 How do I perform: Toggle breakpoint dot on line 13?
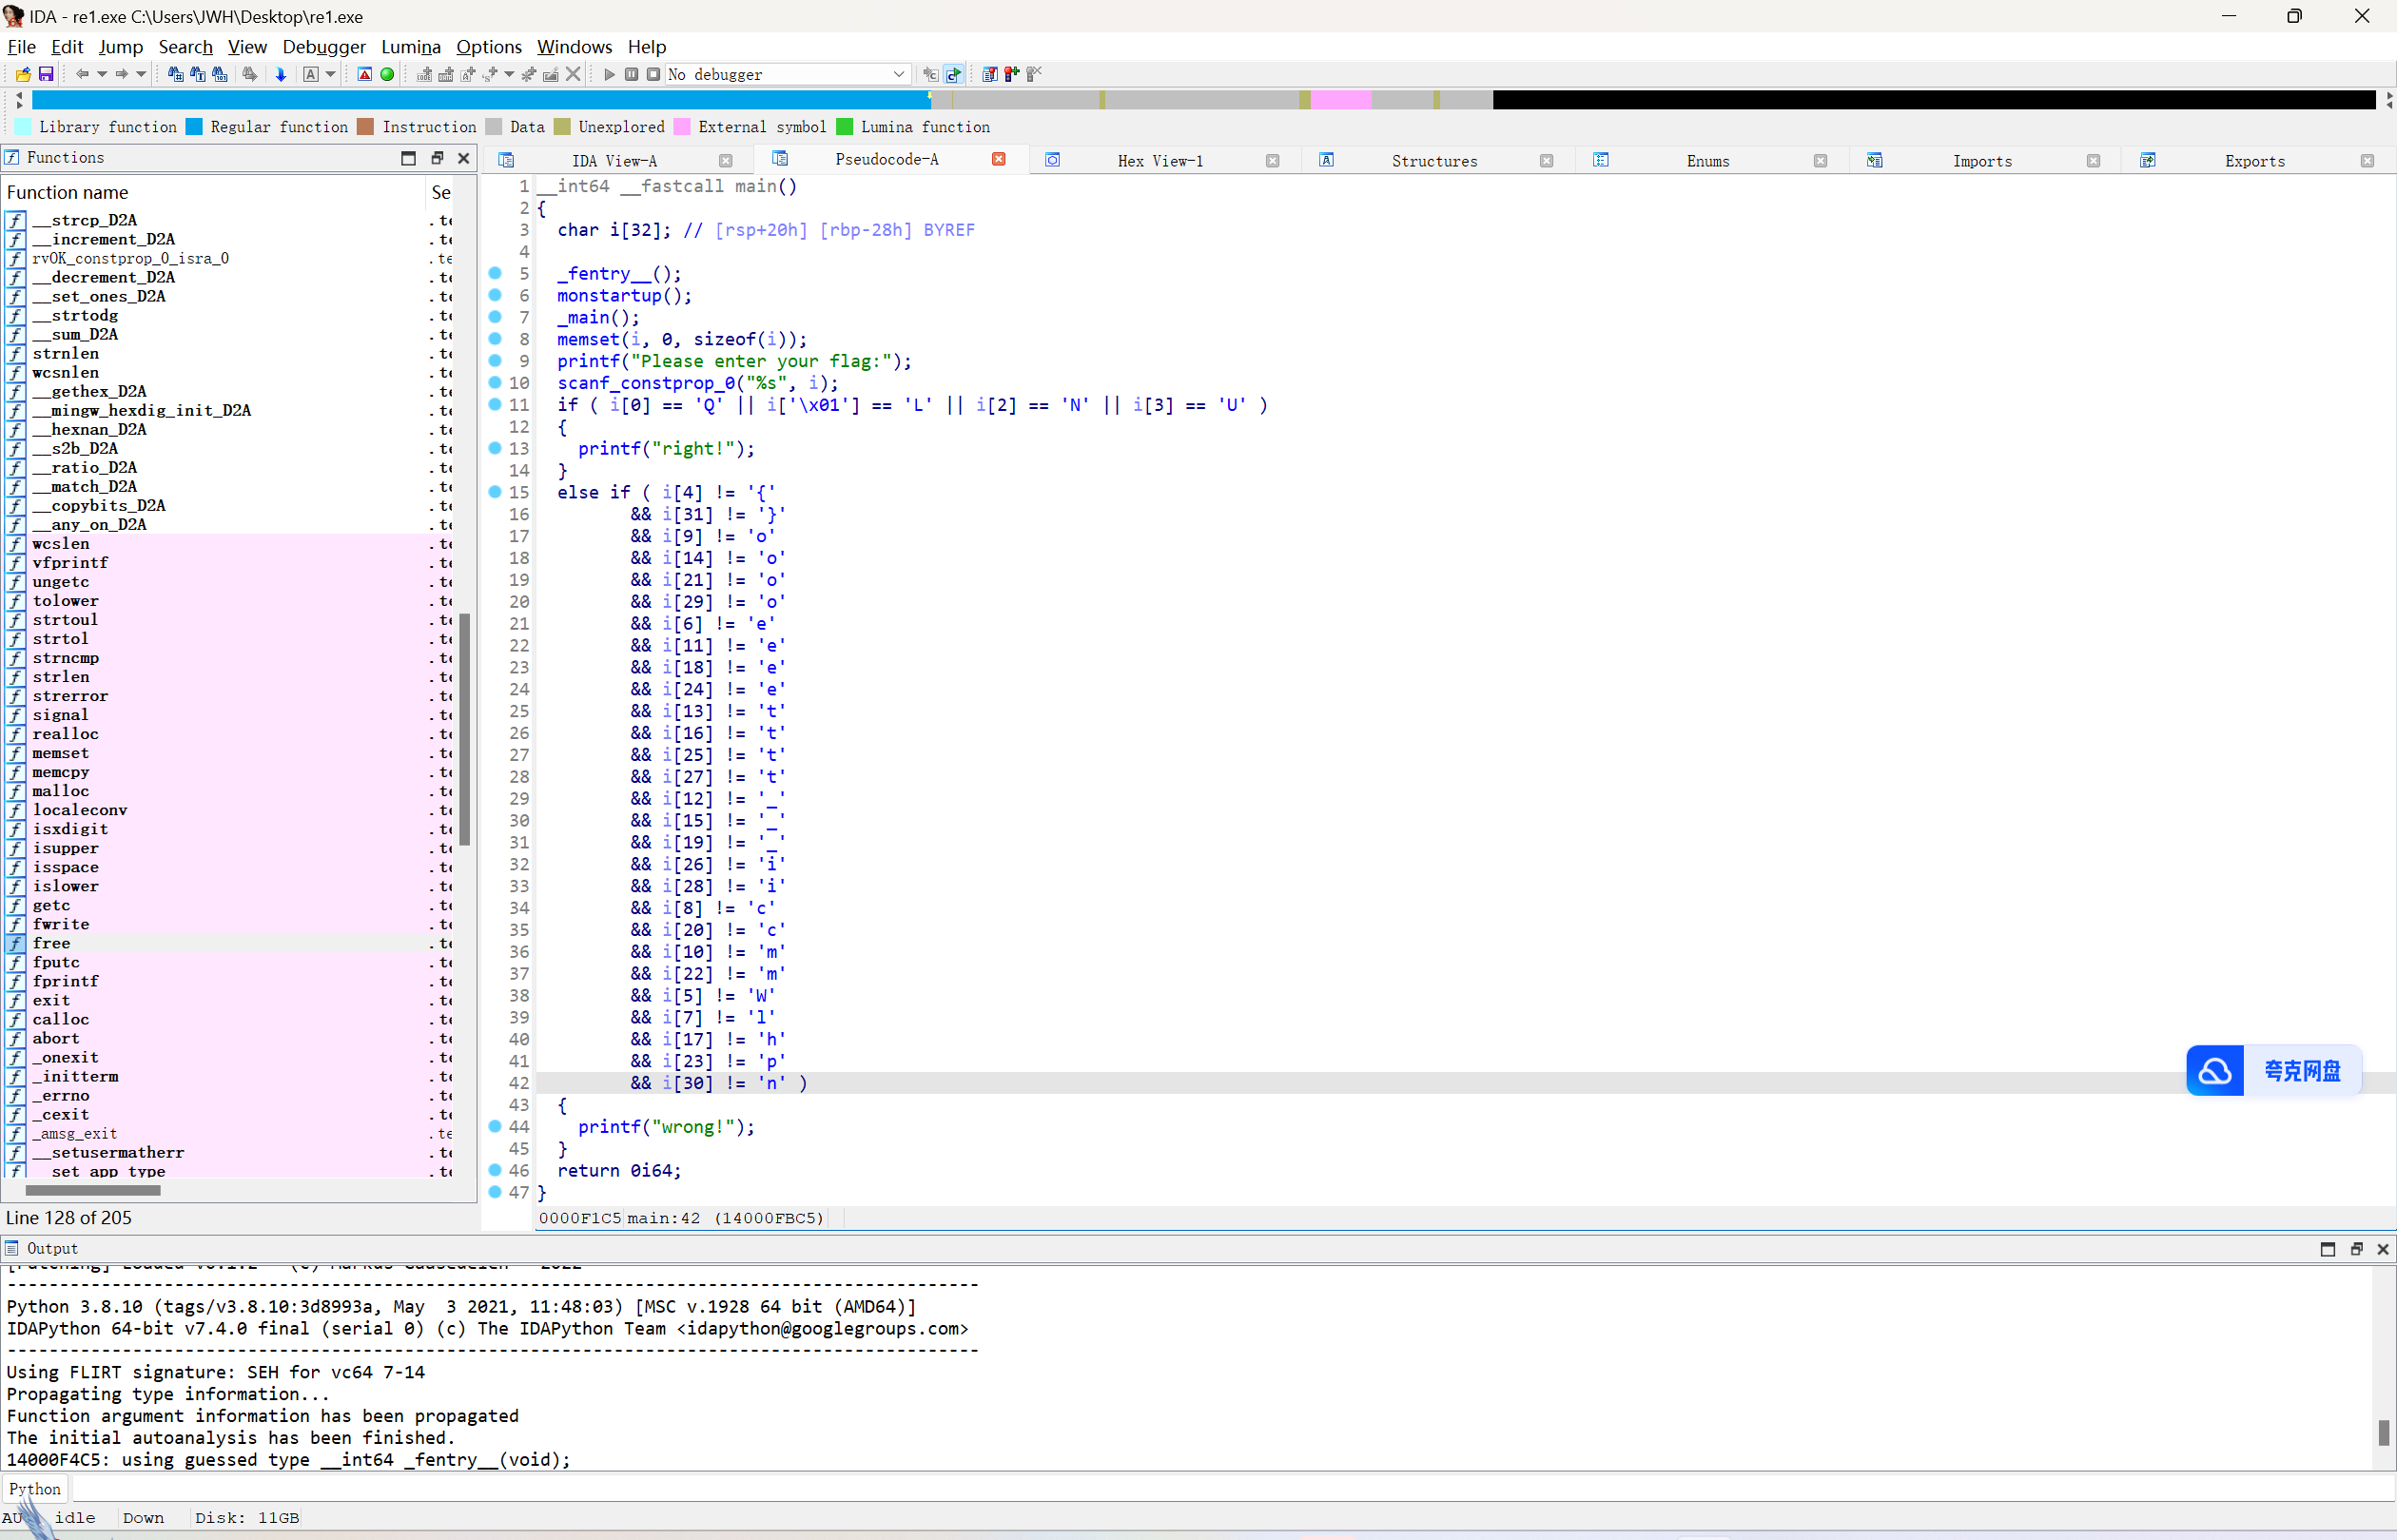[x=495, y=448]
